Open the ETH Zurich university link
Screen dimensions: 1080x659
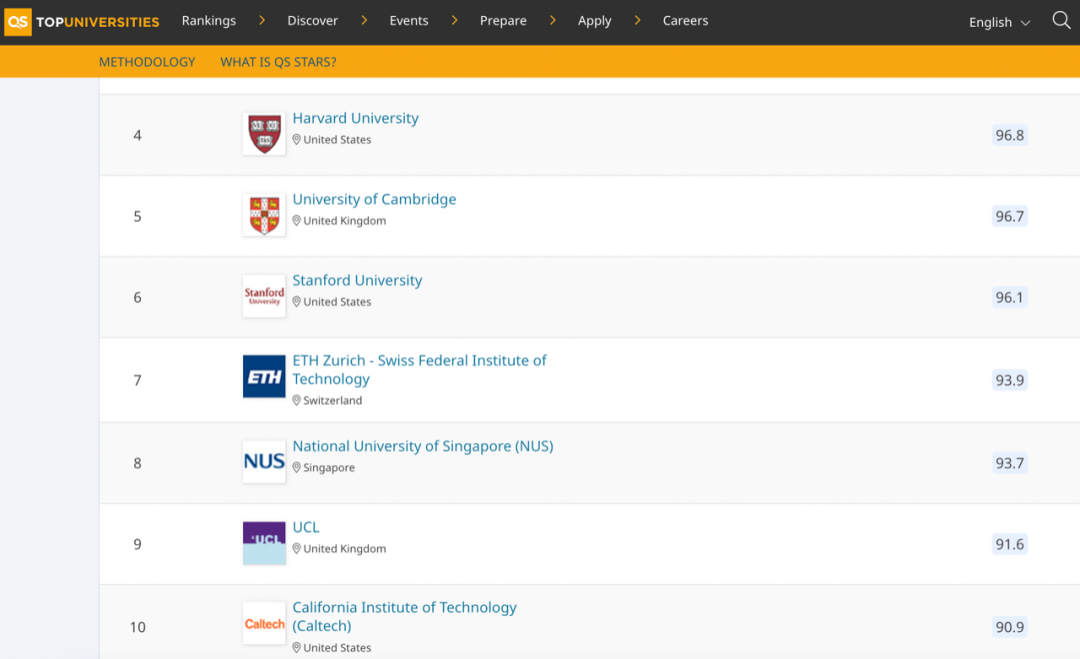tap(419, 370)
